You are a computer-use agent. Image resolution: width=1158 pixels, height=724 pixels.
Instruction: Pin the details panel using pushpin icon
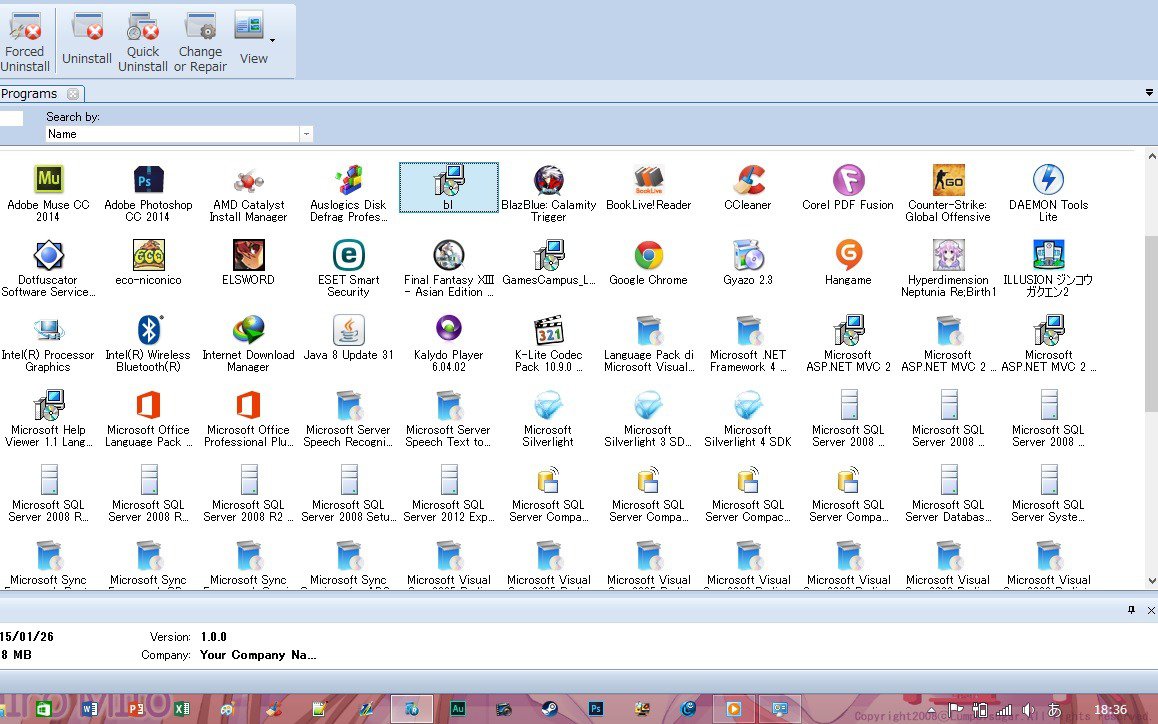coord(1132,609)
